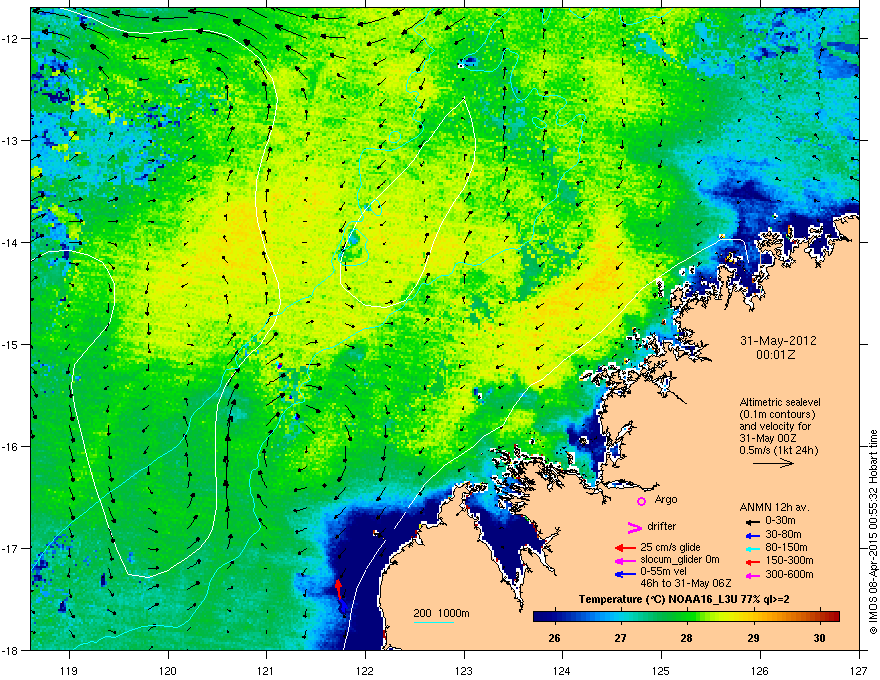Click the date label 31-May-2012
The image size is (880, 680).
778,341
